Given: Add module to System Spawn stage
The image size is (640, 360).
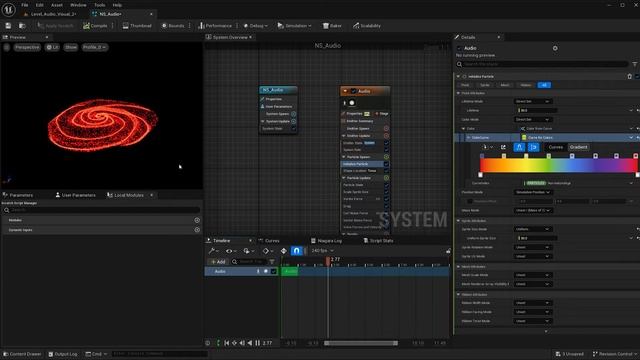Looking at the screenshot, I should 293,114.
